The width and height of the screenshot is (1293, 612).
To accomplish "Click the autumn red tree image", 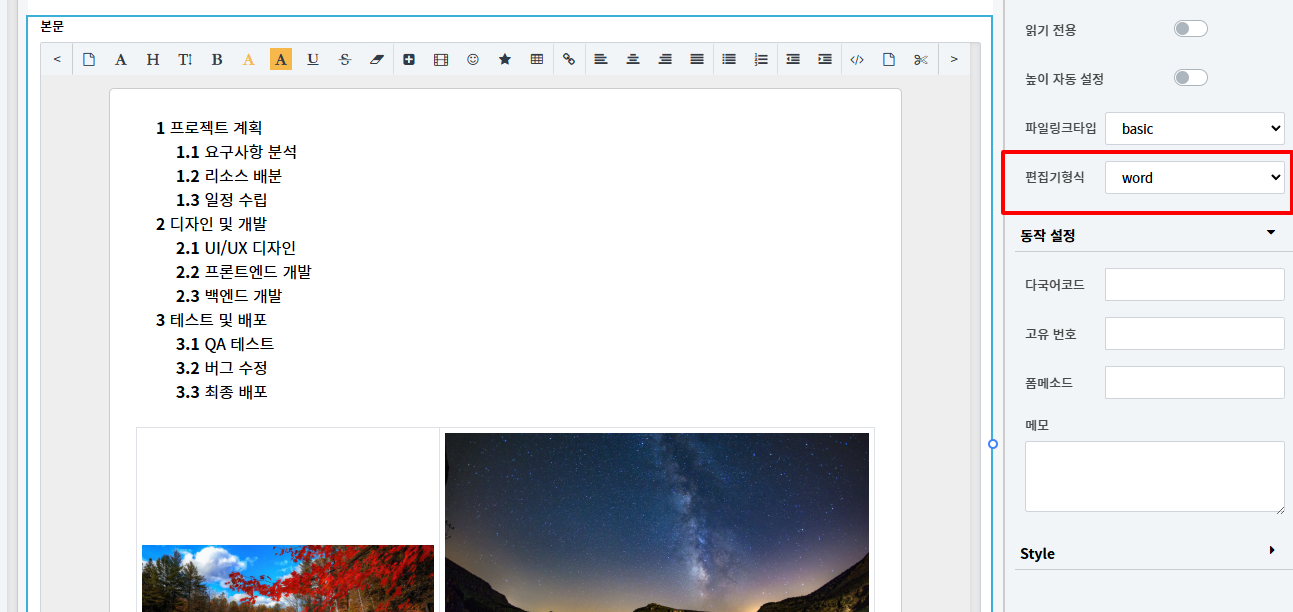I will (x=288, y=578).
